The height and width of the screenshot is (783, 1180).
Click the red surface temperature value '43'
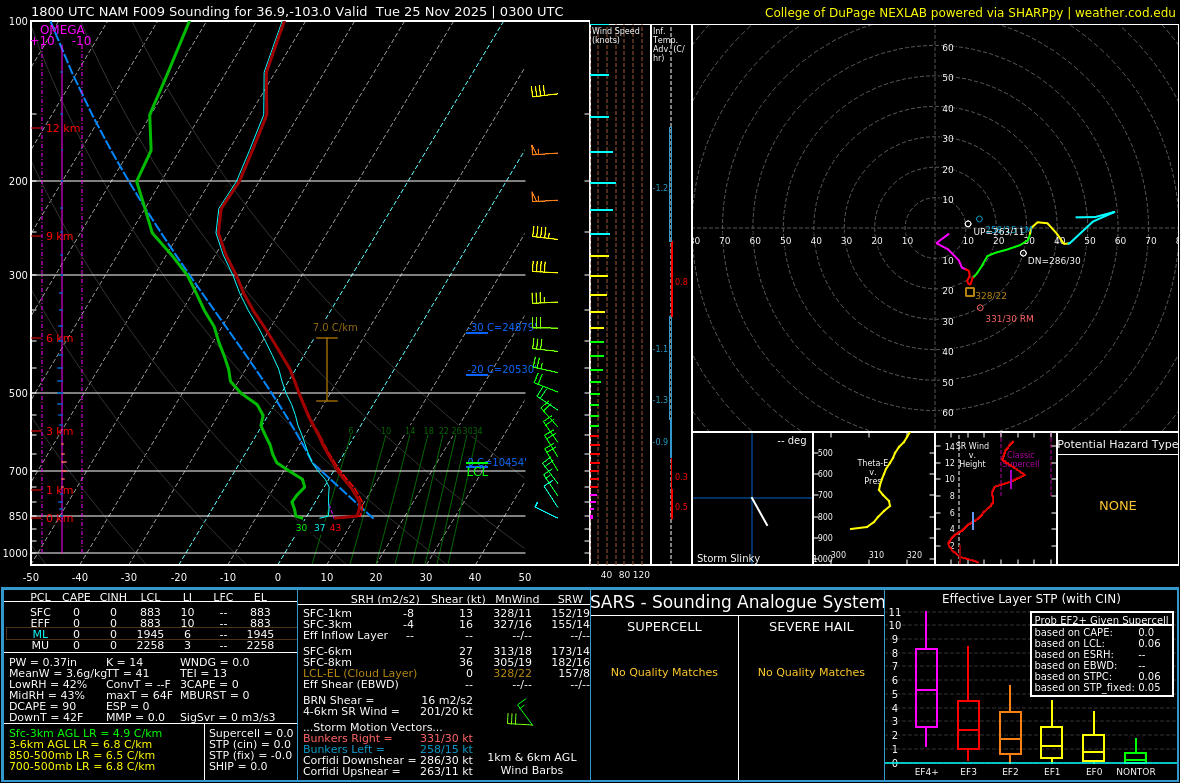335,528
